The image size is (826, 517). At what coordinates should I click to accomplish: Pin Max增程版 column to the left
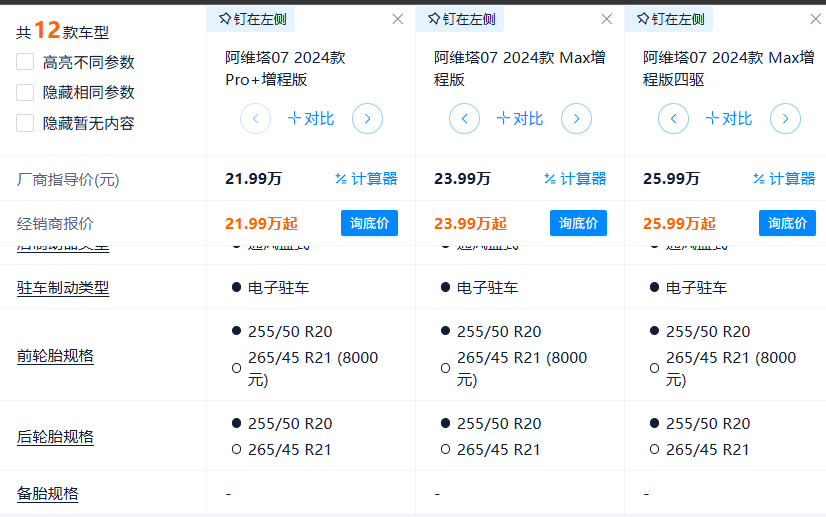point(462,19)
